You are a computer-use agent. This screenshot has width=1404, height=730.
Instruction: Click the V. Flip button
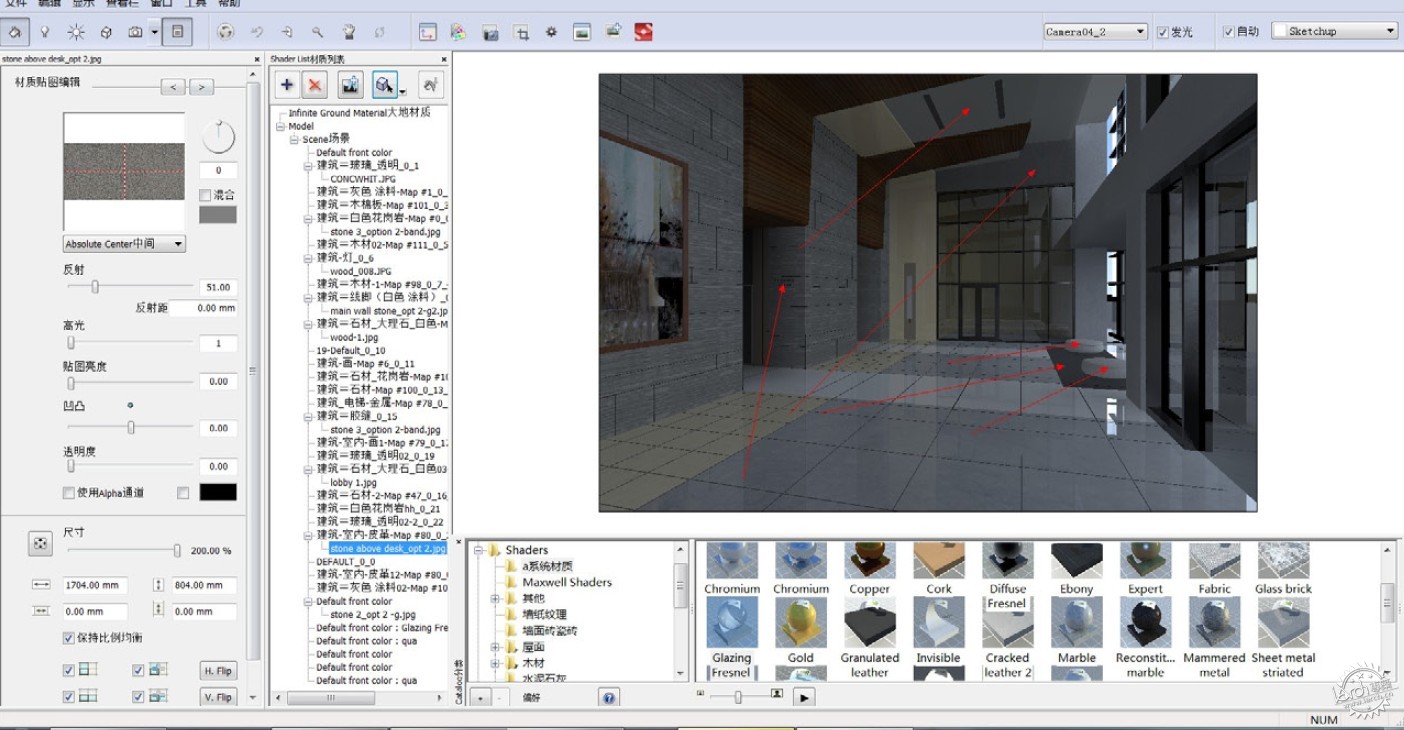tap(218, 697)
